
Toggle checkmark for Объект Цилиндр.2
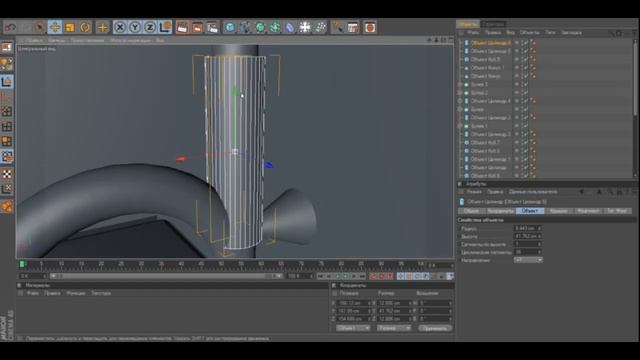526,118
